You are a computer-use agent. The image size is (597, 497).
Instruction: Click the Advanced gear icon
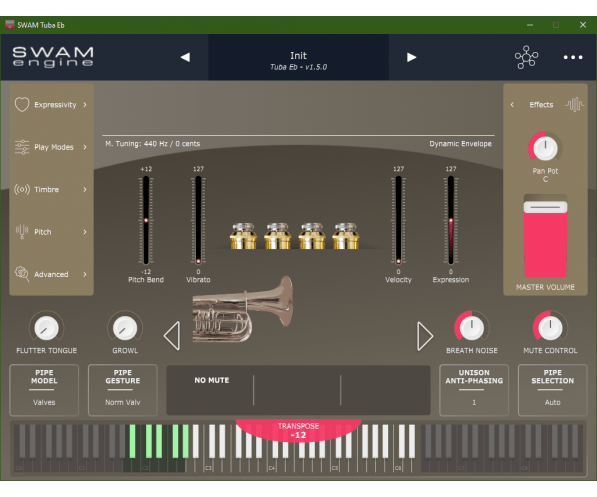tap(22, 274)
